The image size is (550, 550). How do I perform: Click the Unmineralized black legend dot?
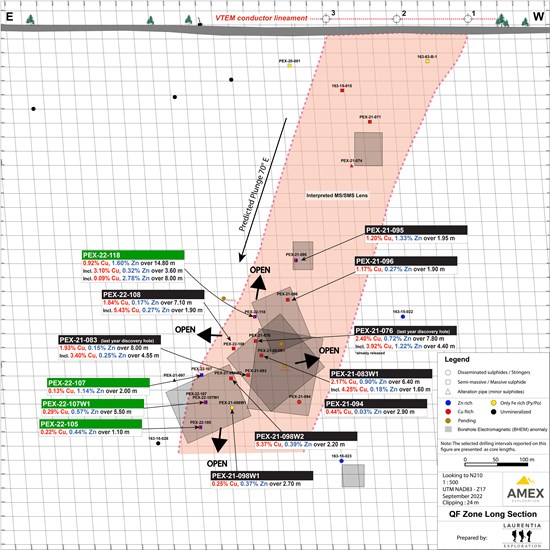pyautogui.click(x=494, y=411)
